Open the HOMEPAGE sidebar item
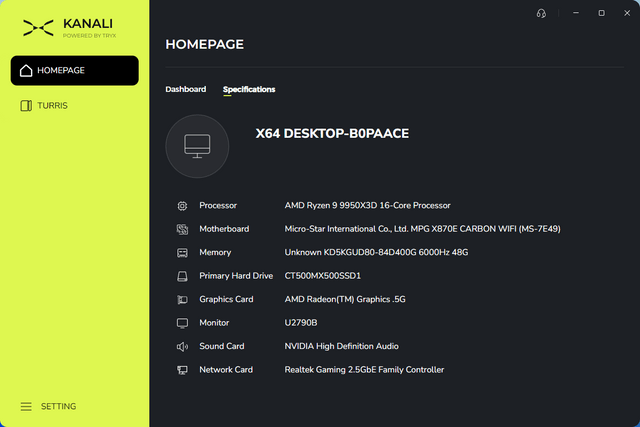 (x=75, y=71)
